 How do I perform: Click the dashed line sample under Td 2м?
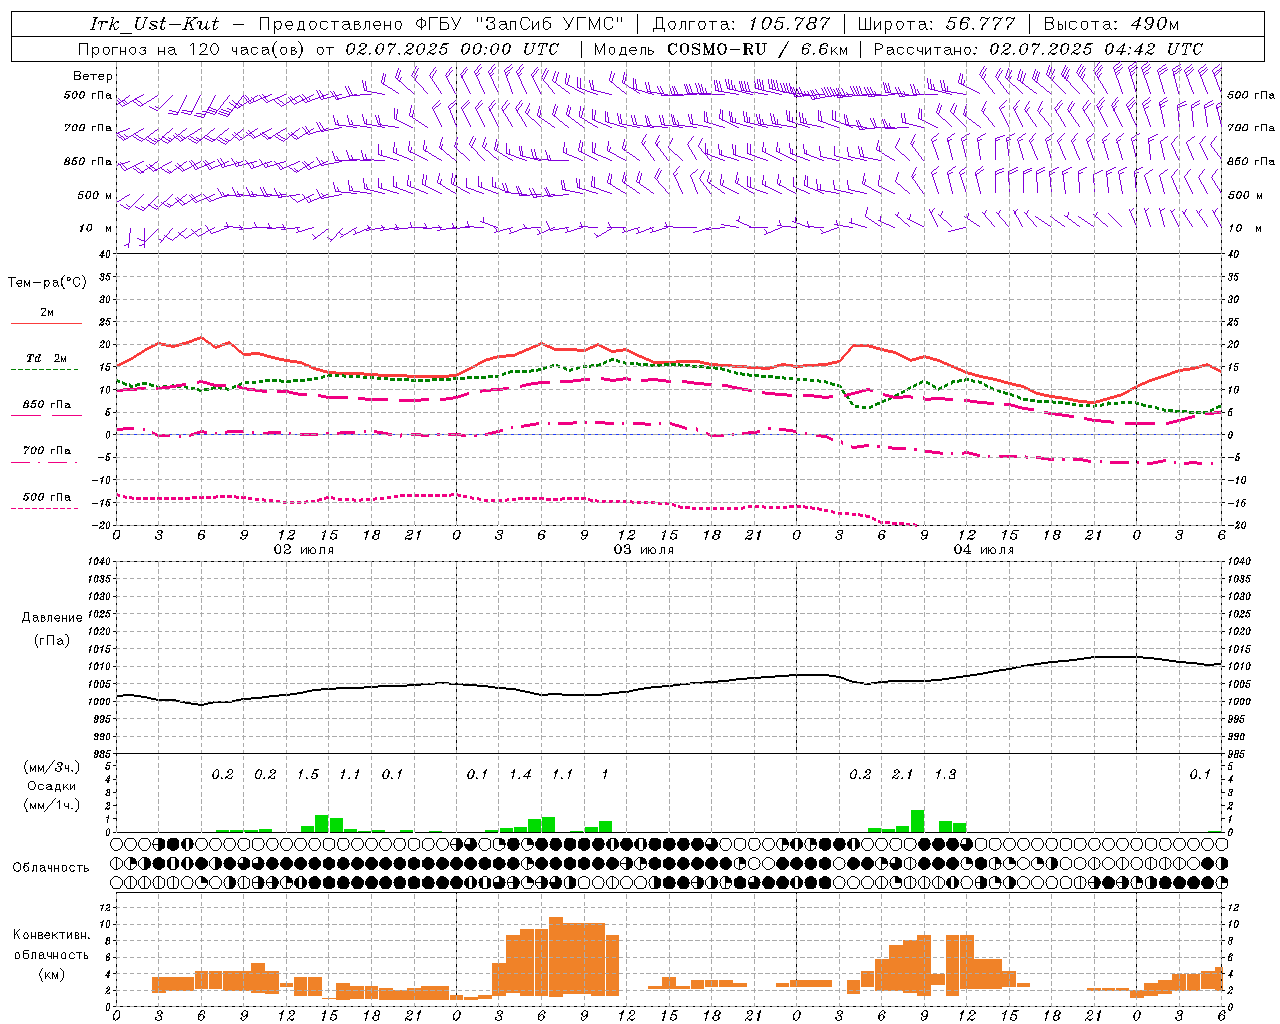44,370
